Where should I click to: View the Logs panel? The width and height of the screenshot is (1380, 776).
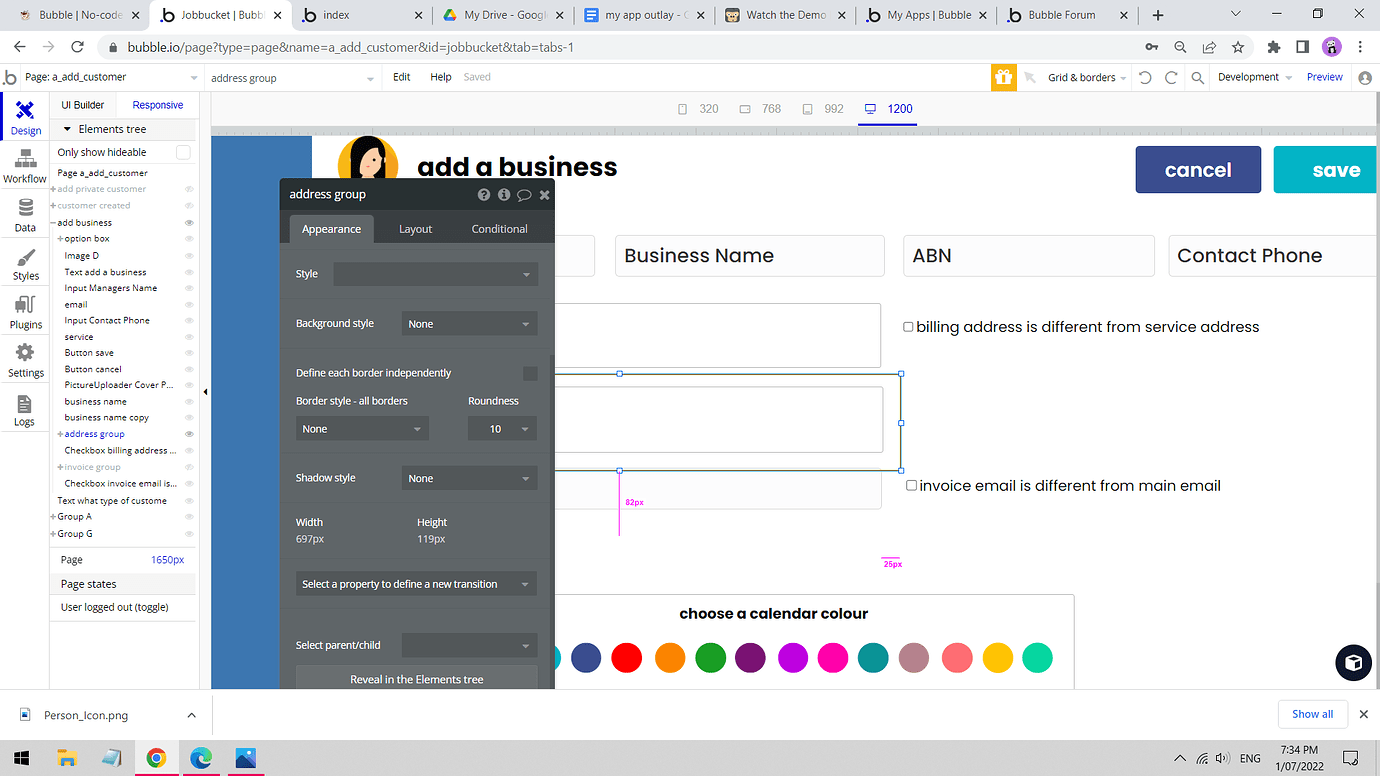(24, 408)
